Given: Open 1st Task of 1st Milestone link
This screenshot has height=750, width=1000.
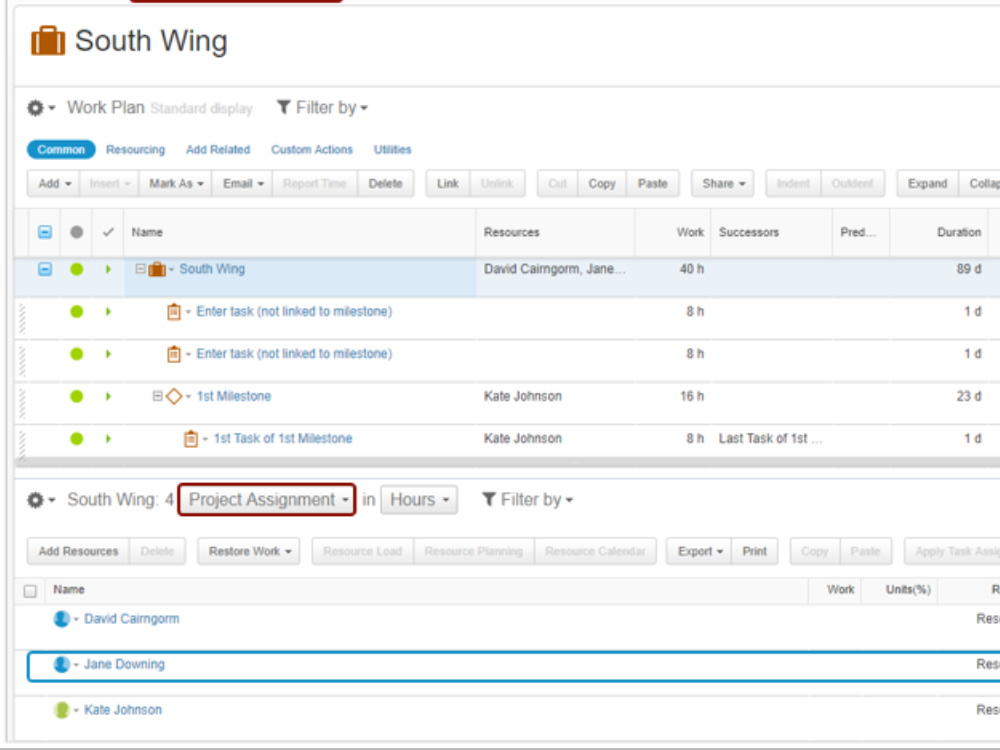Looking at the screenshot, I should click(x=283, y=439).
